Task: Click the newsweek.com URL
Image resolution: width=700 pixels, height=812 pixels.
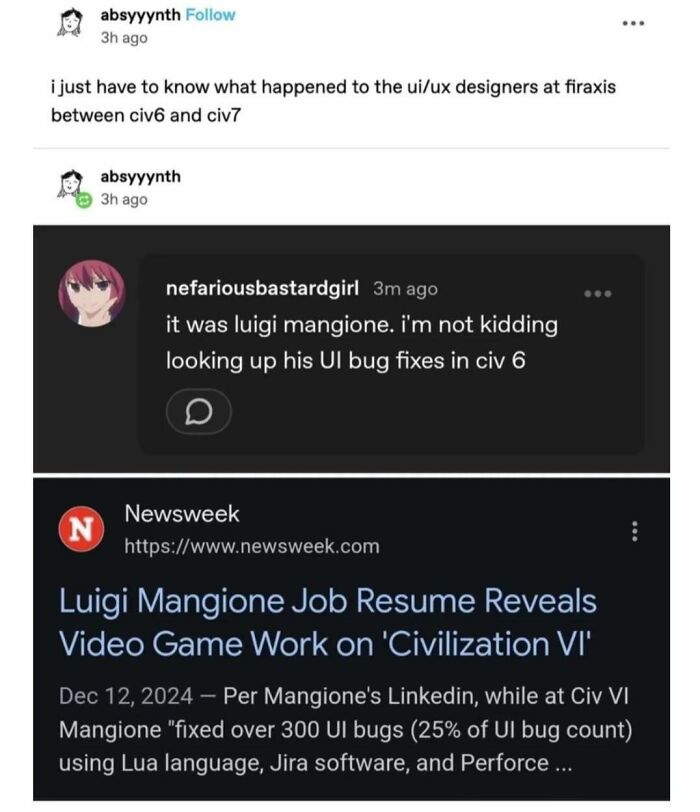Action: [x=252, y=545]
